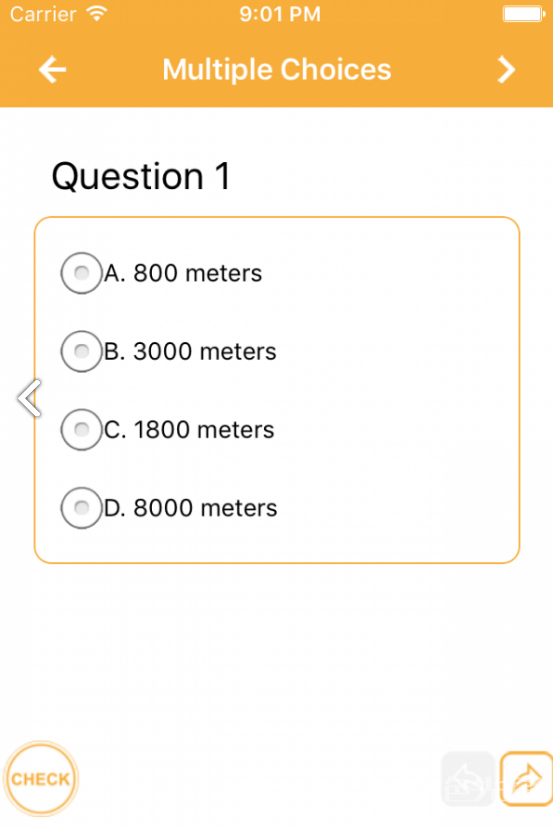Viewport: 553px width, 828px height.
Task: Select radio button C for 1800 meters
Action: tap(81, 429)
